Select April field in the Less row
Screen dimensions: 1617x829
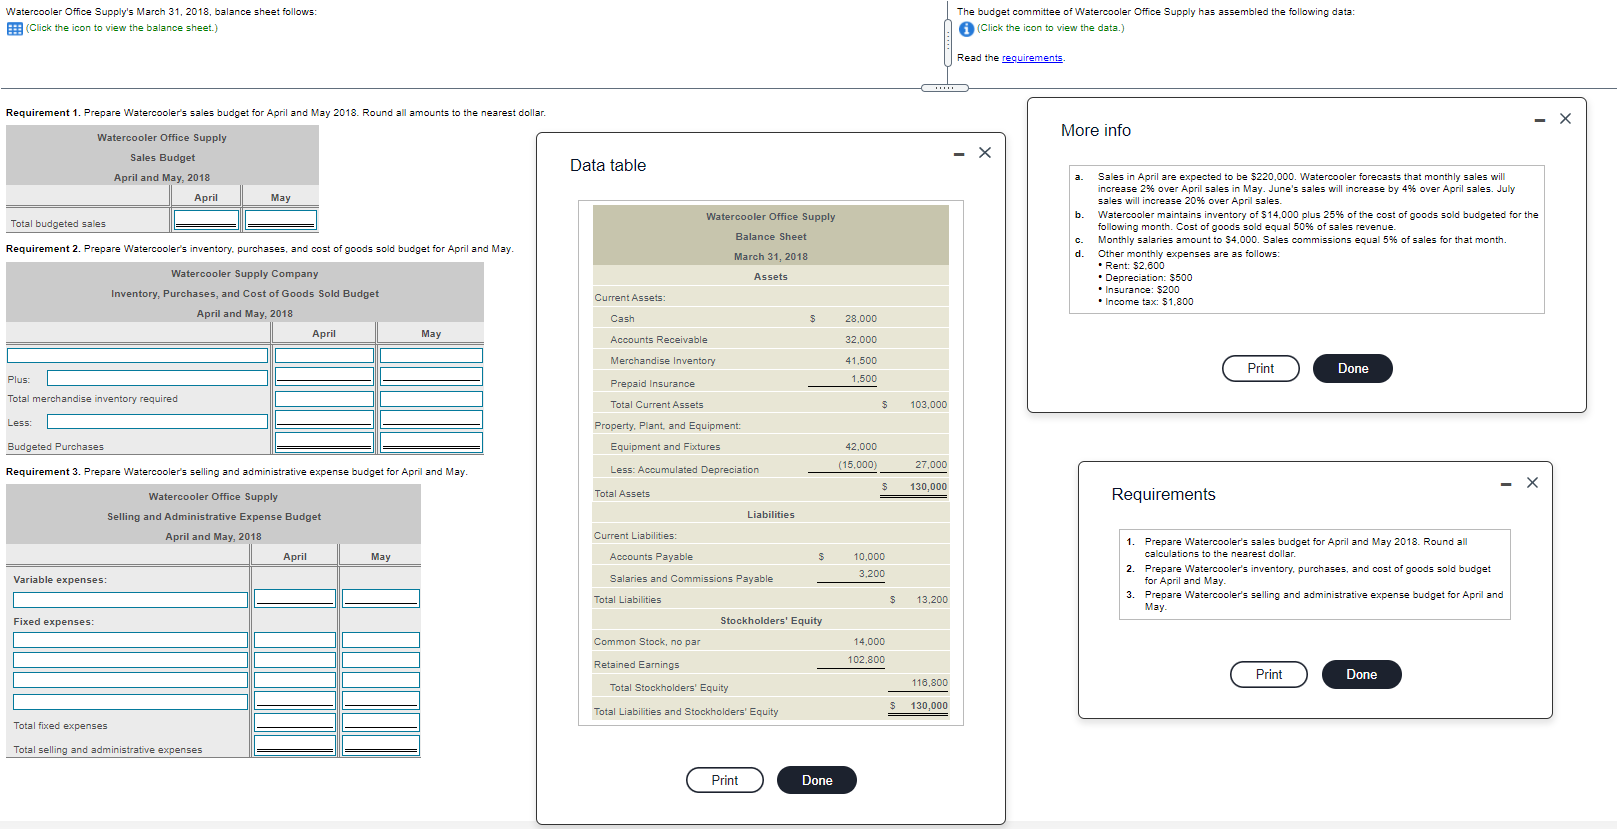pyautogui.click(x=324, y=421)
